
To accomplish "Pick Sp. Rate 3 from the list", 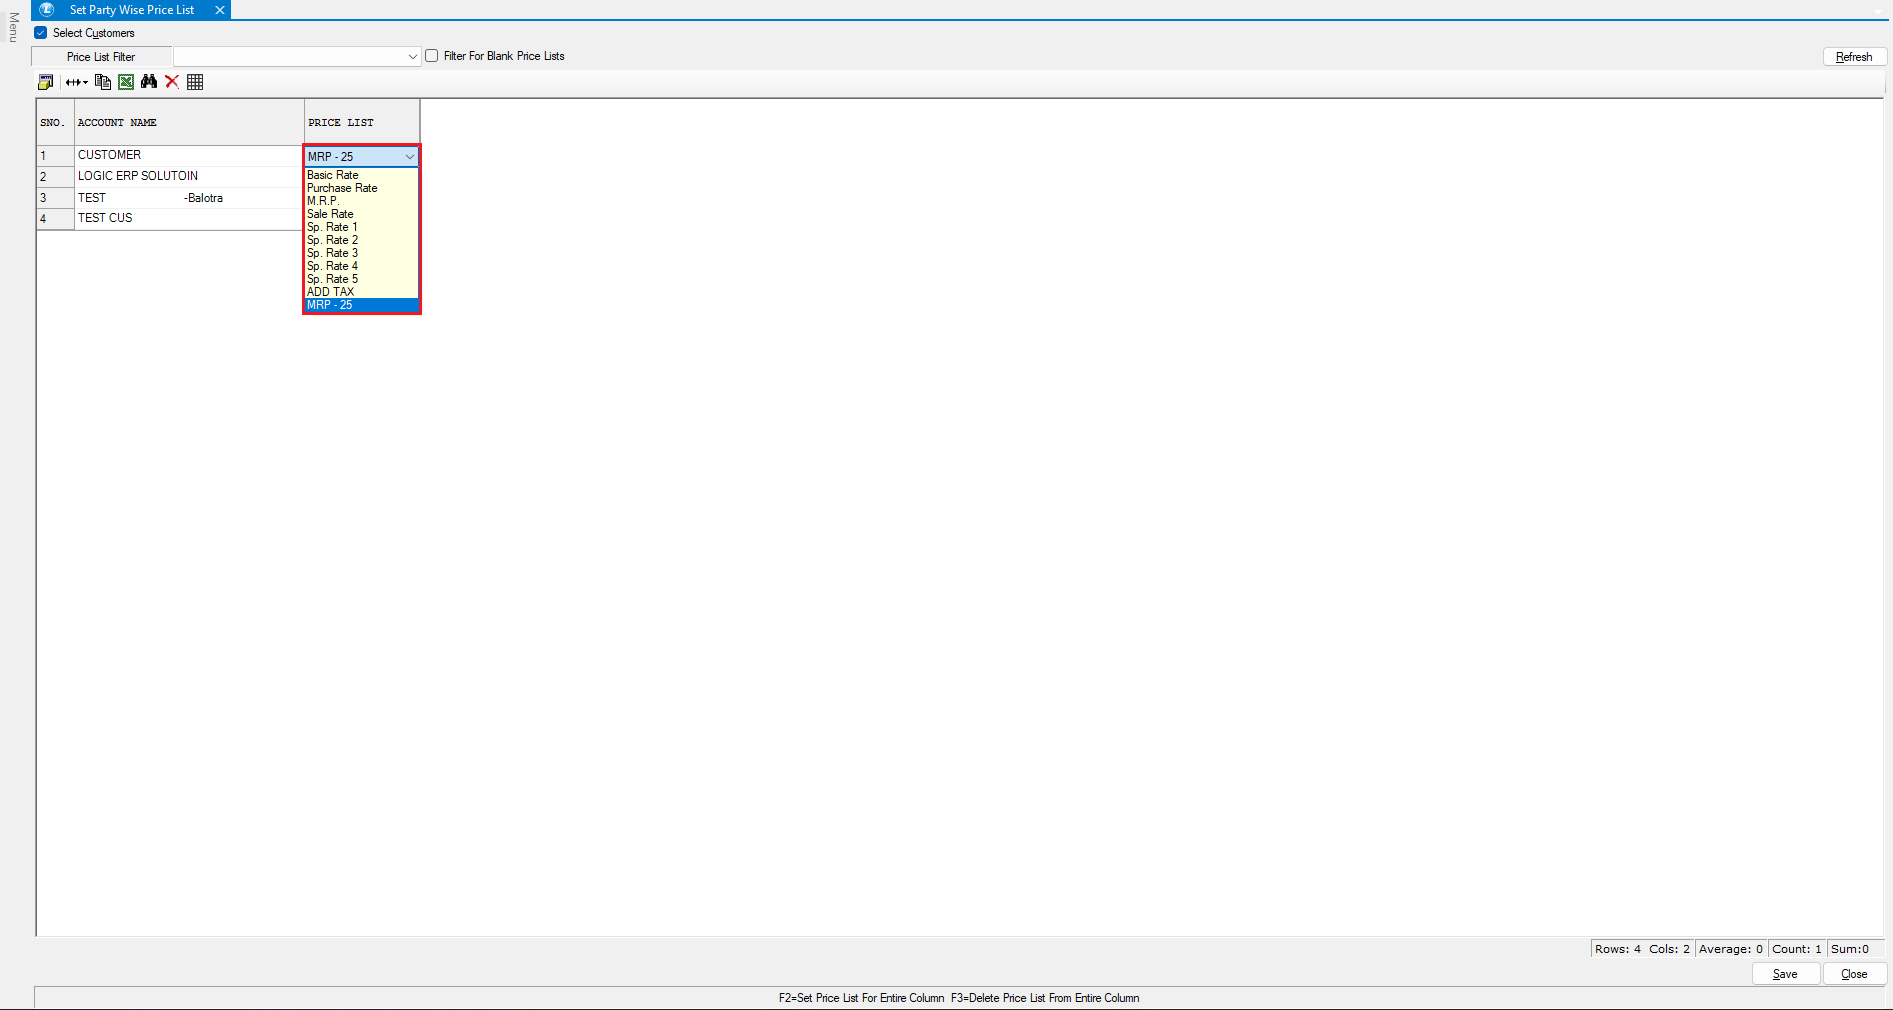I will pyautogui.click(x=332, y=253).
